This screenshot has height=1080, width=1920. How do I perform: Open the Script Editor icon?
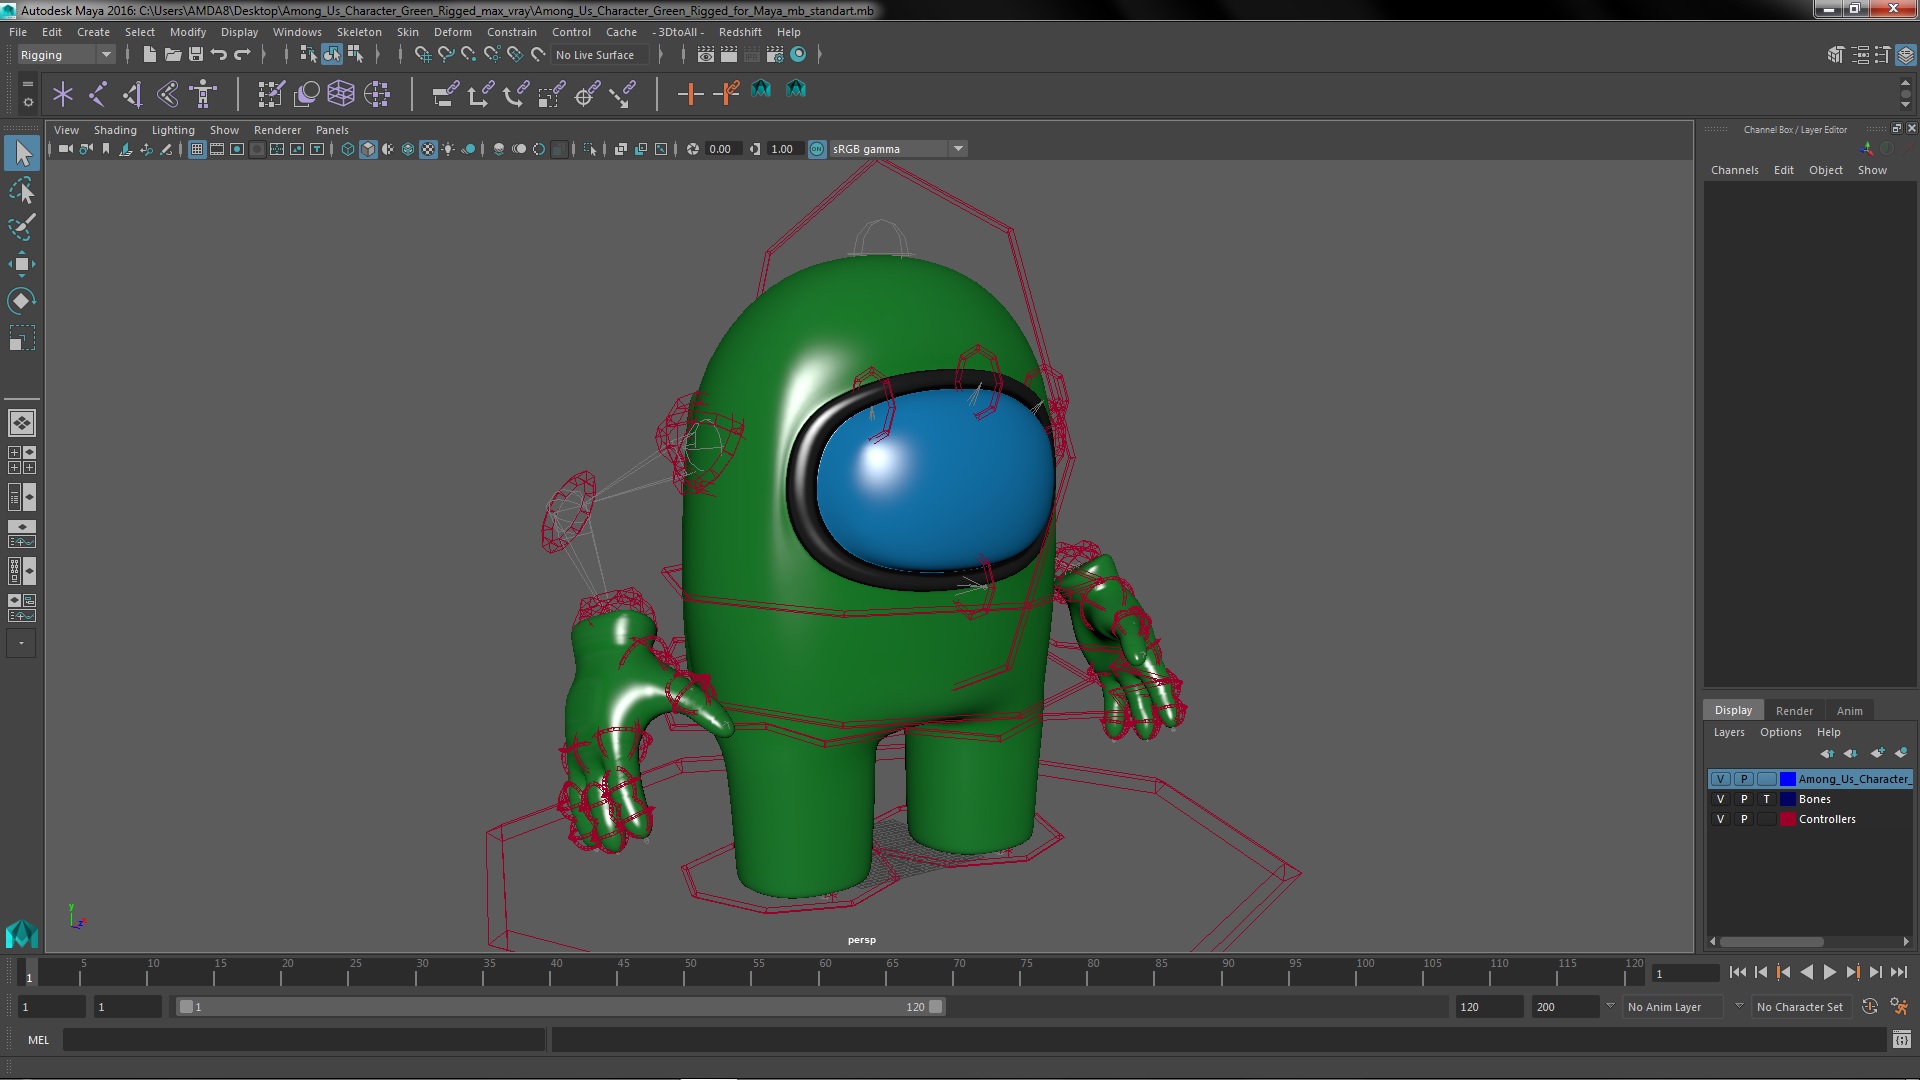pos(1901,1040)
